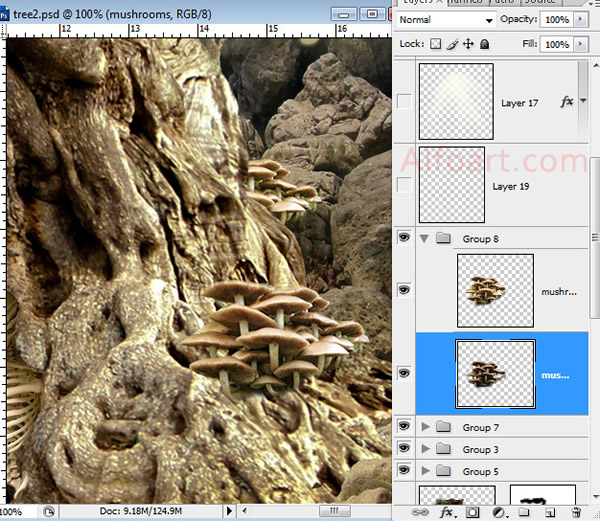Image resolution: width=600 pixels, height=521 pixels.
Task: Show Layer 17 visibility box
Action: pos(404,101)
